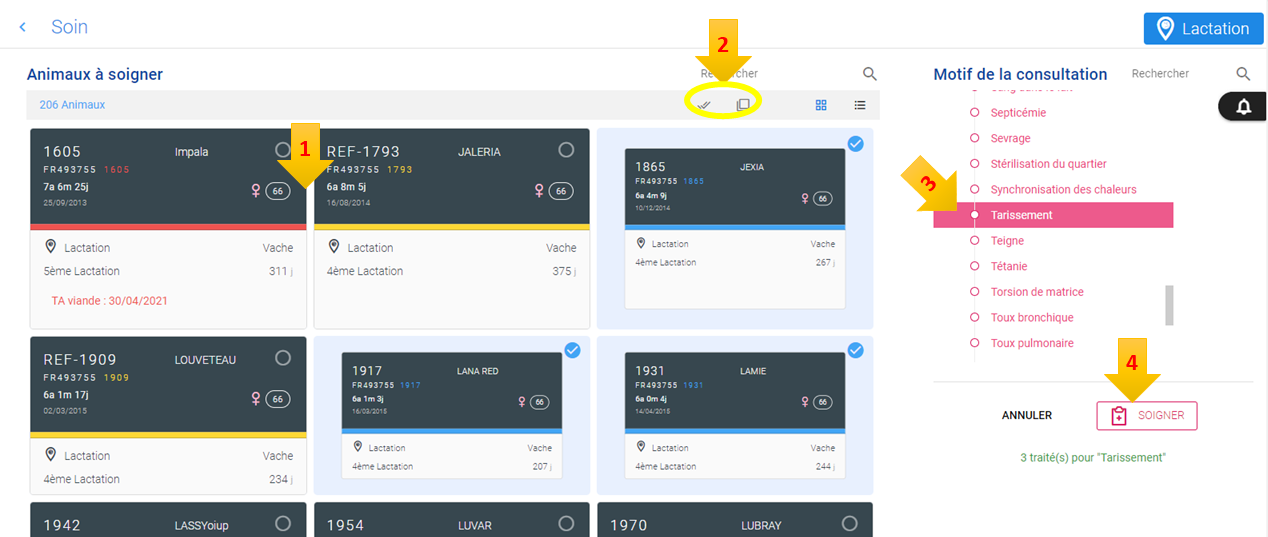The height and width of the screenshot is (537, 1268).
Task: Switch to the grid view
Action: pos(821,105)
